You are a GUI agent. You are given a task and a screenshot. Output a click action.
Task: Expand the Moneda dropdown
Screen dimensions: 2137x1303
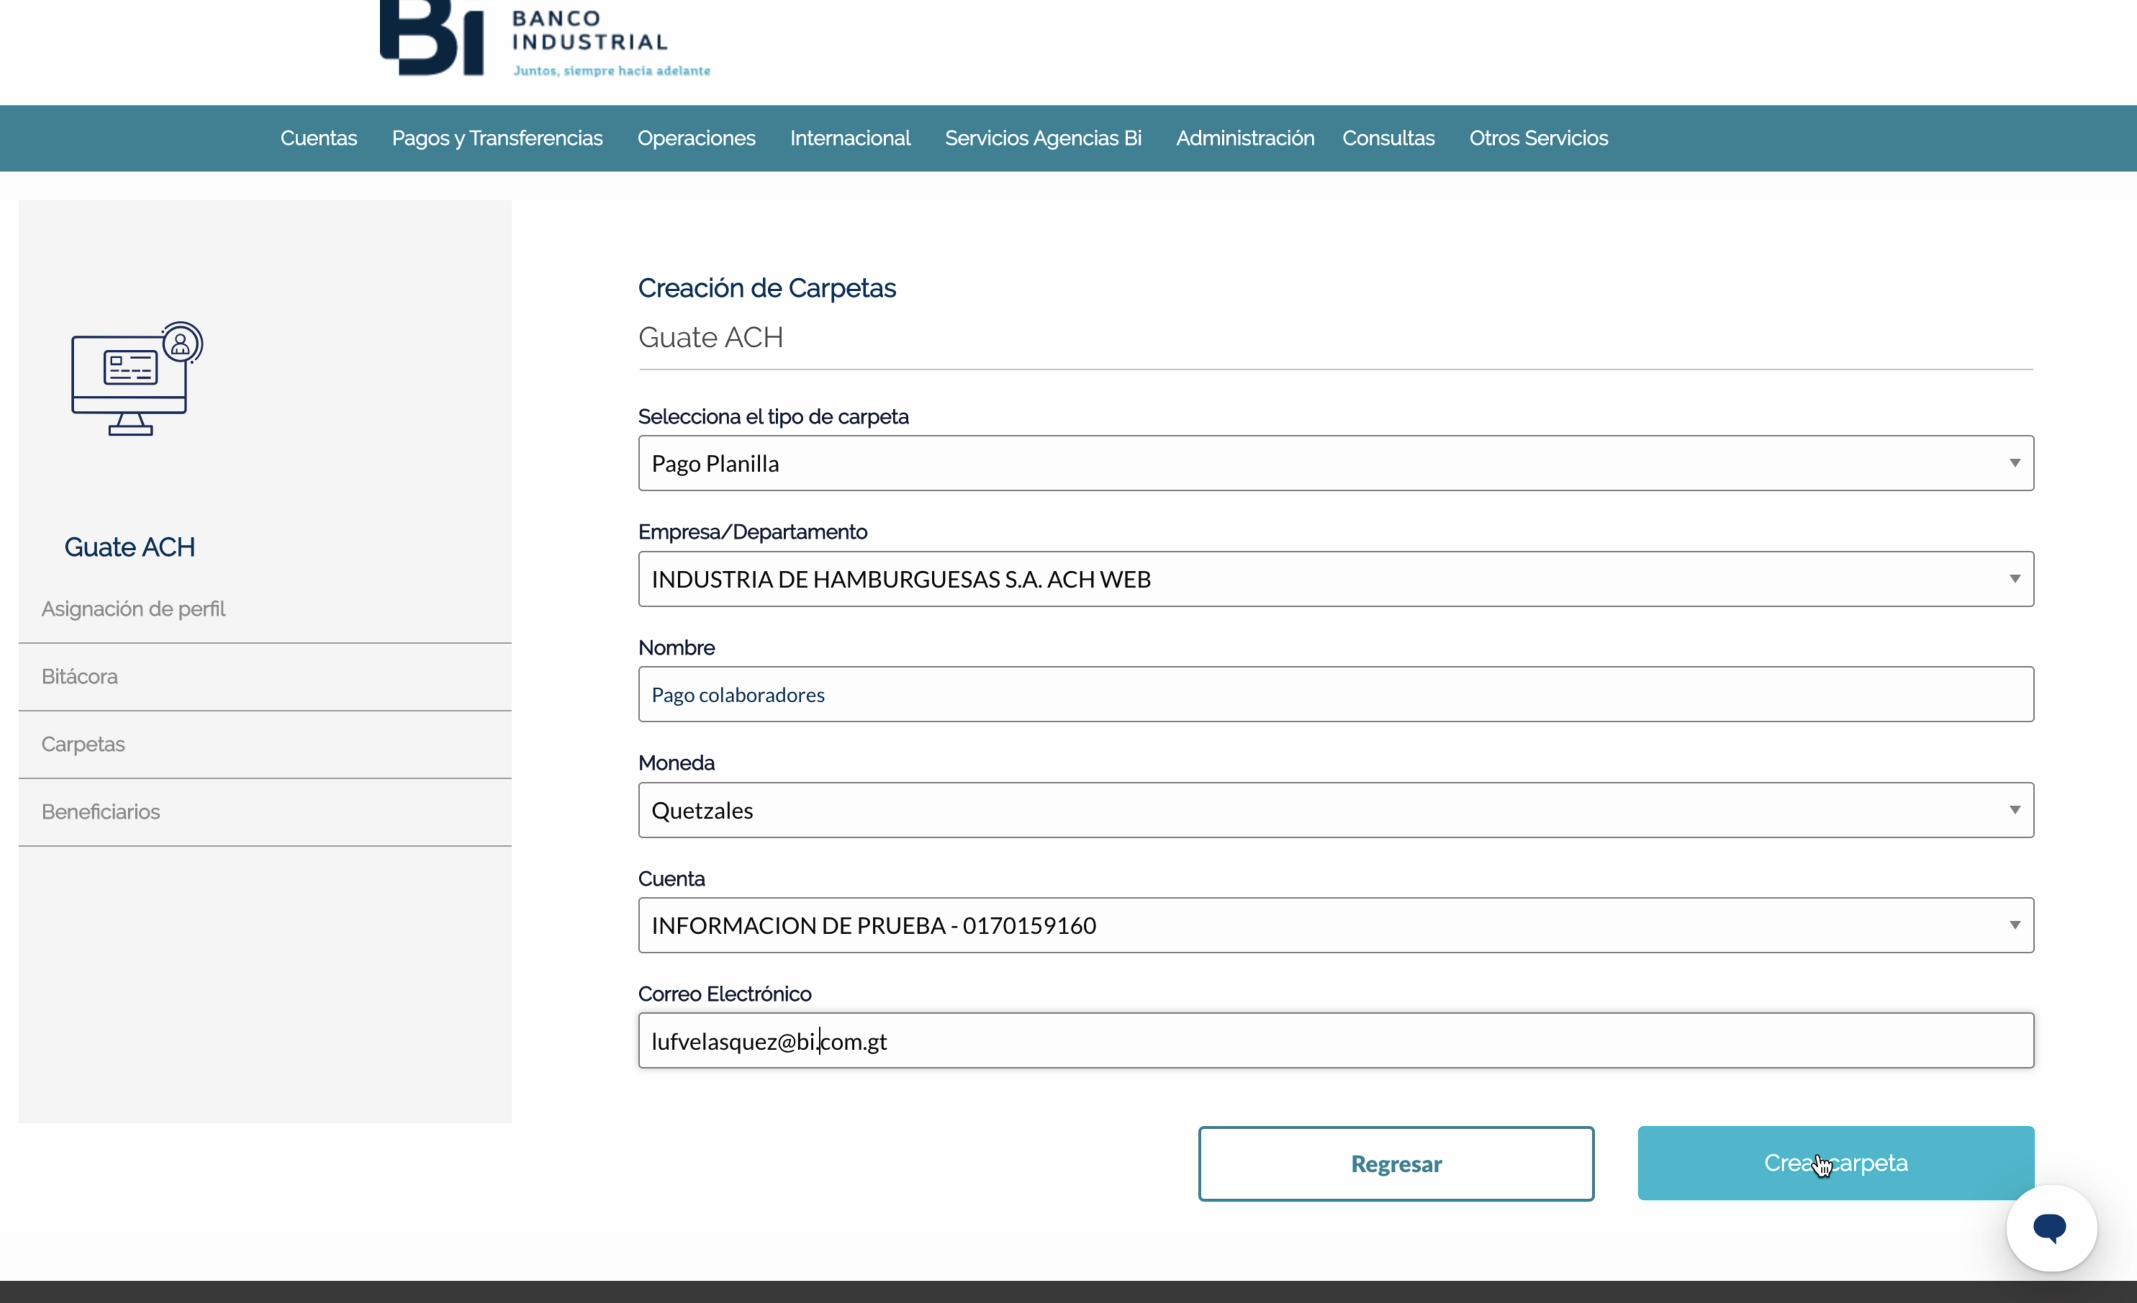1335,810
